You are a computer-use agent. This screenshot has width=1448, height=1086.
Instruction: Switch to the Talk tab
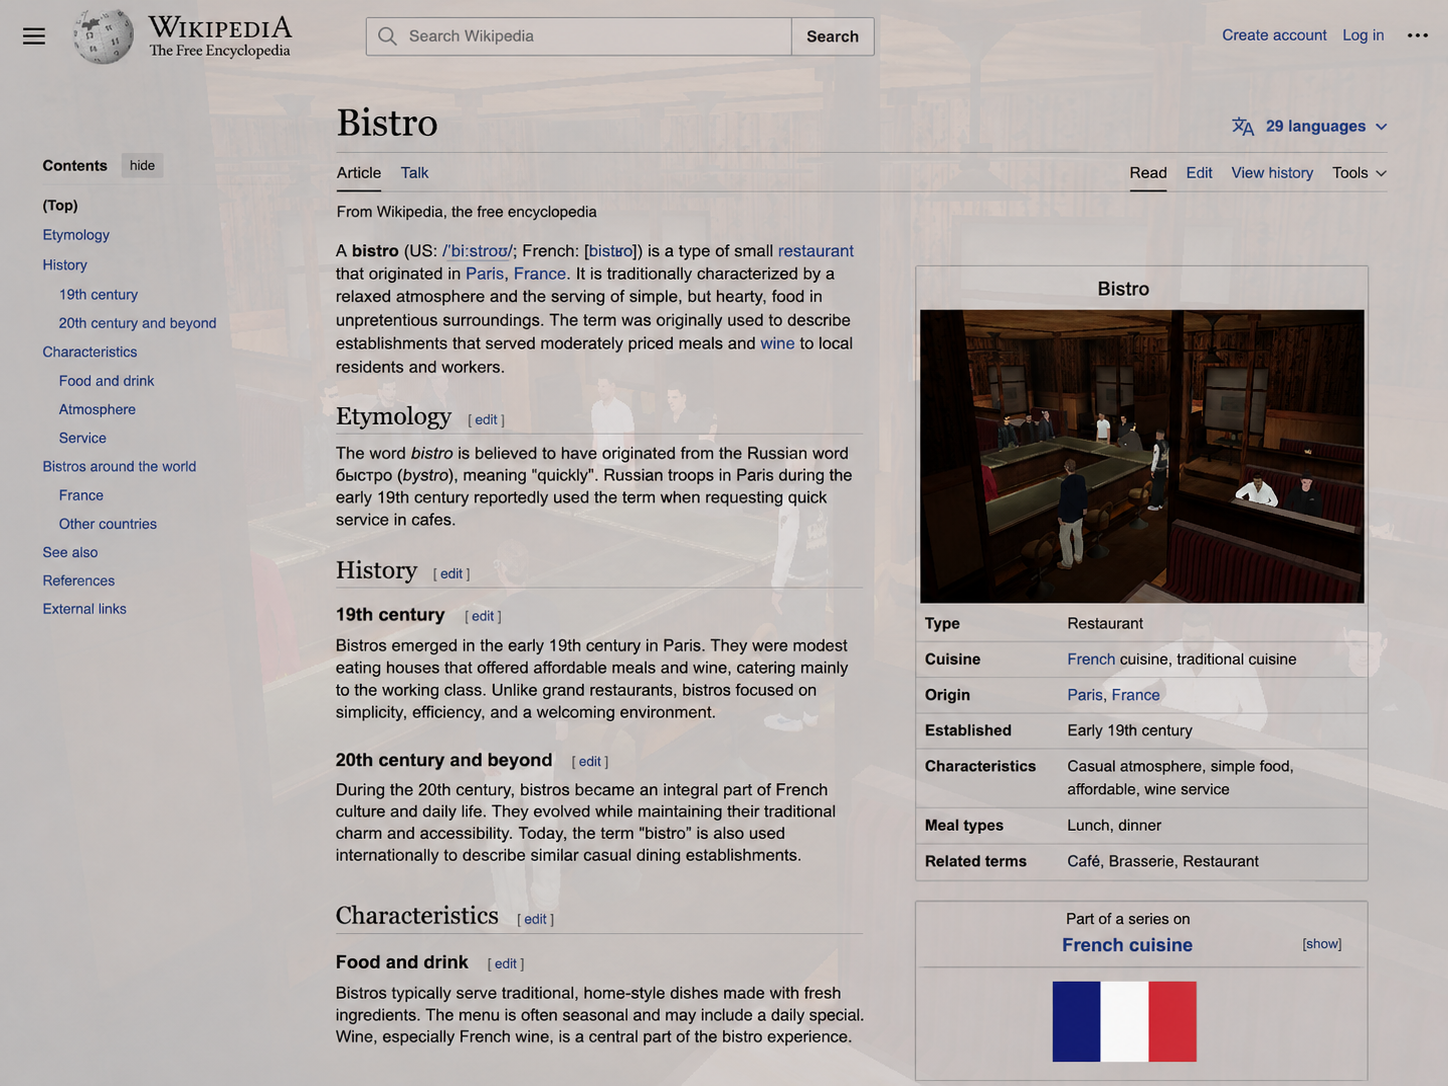(x=414, y=173)
